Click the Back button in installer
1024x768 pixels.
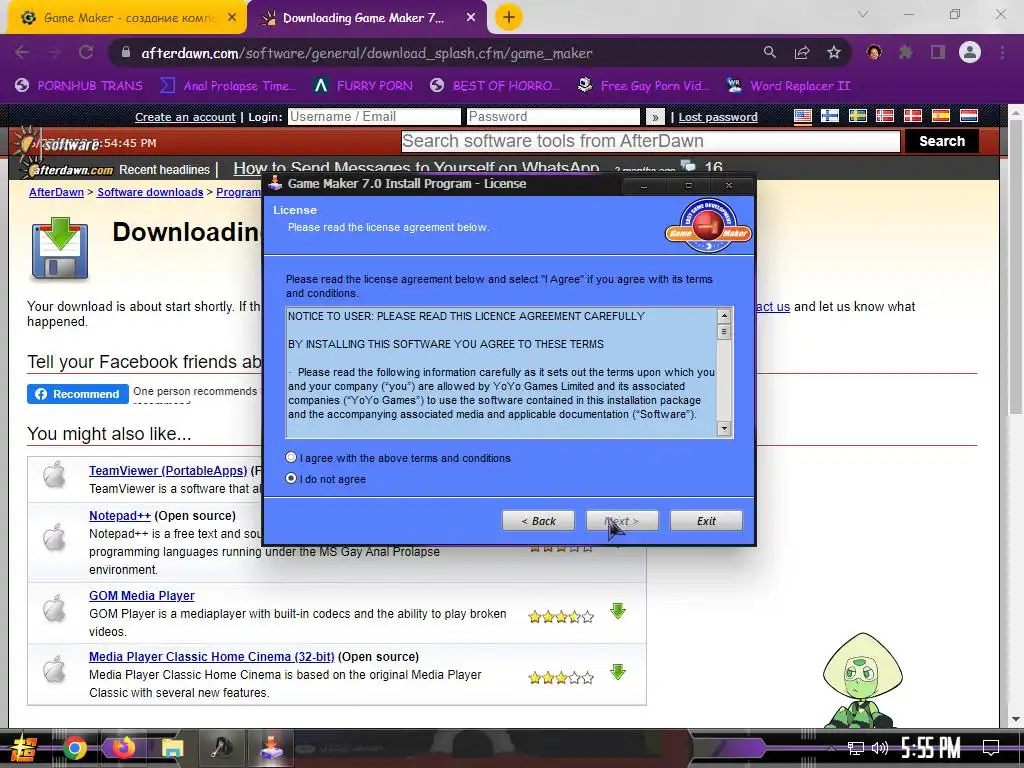pos(538,520)
